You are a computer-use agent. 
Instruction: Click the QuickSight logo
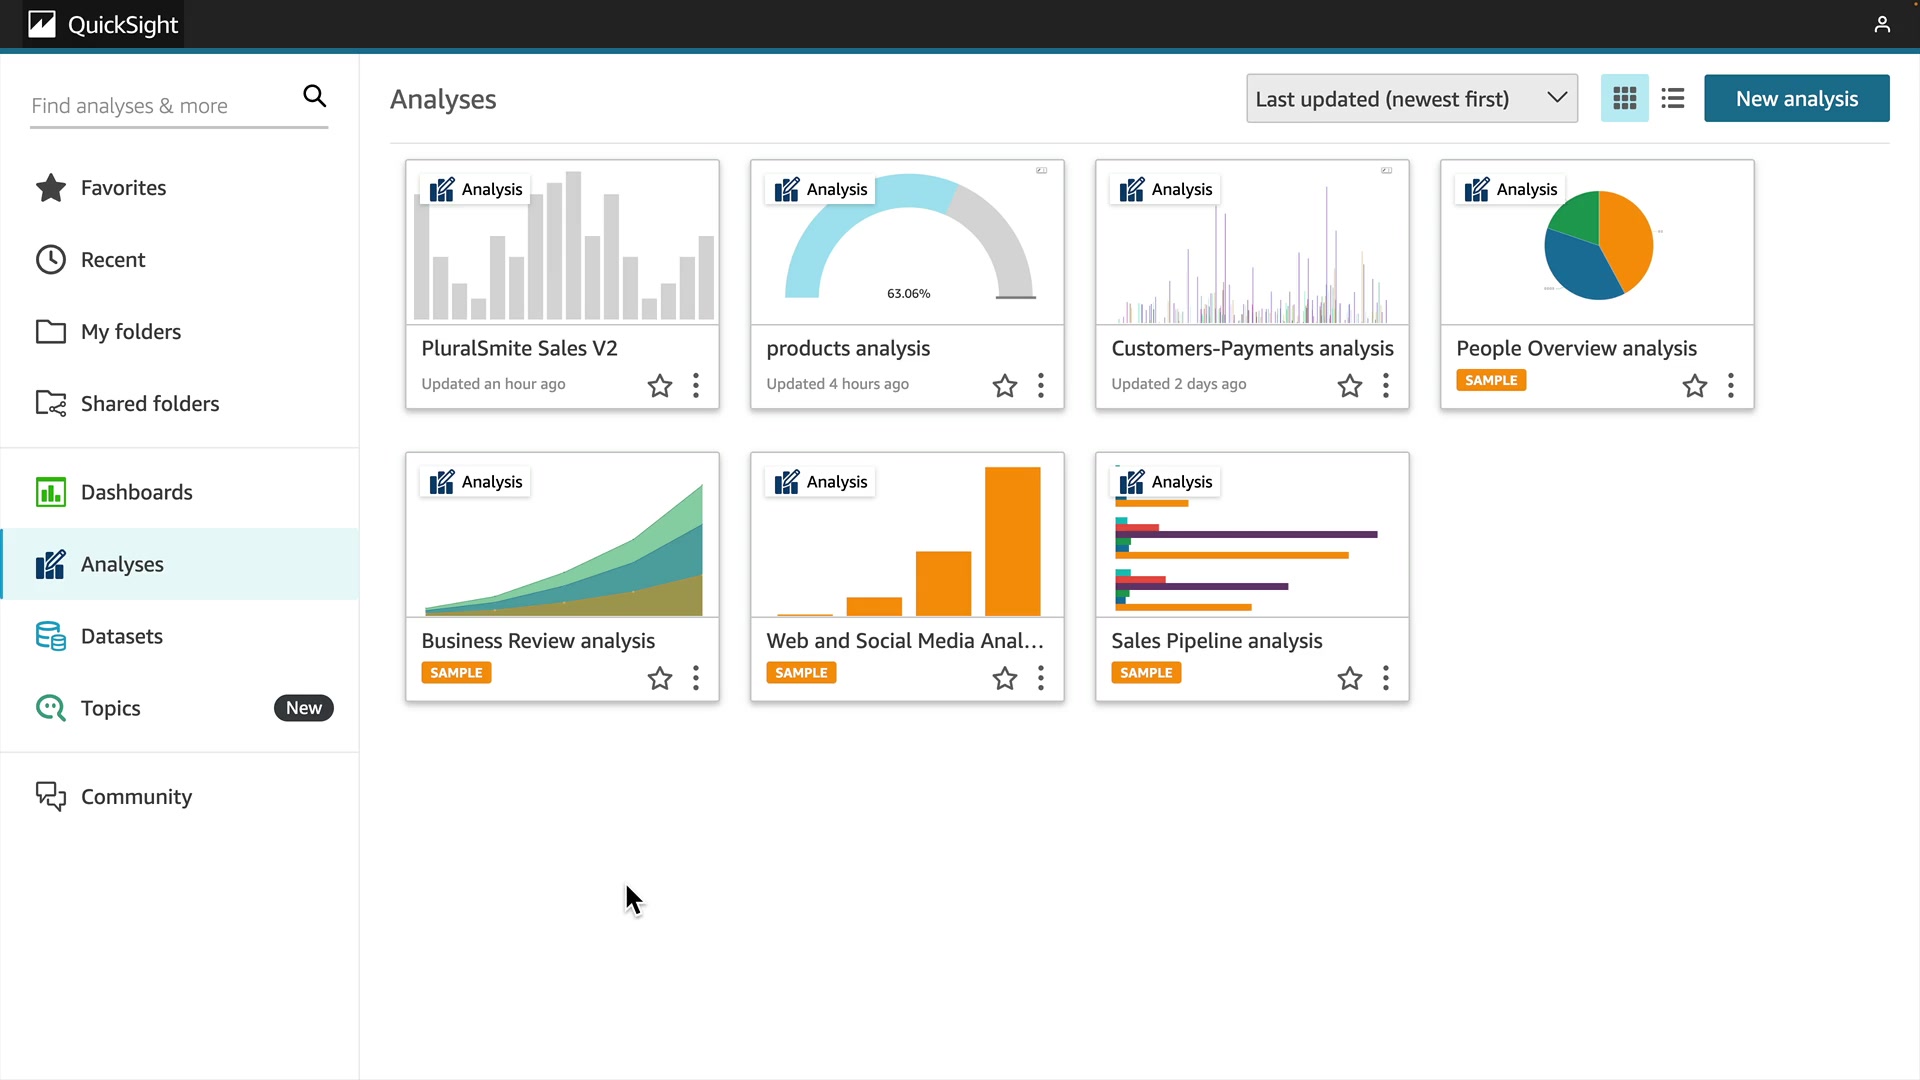(x=103, y=24)
